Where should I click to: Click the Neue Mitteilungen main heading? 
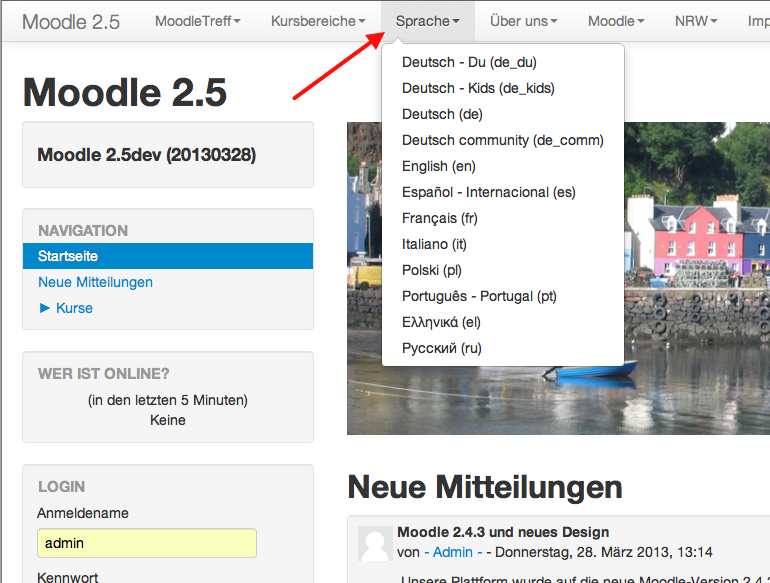pos(485,487)
